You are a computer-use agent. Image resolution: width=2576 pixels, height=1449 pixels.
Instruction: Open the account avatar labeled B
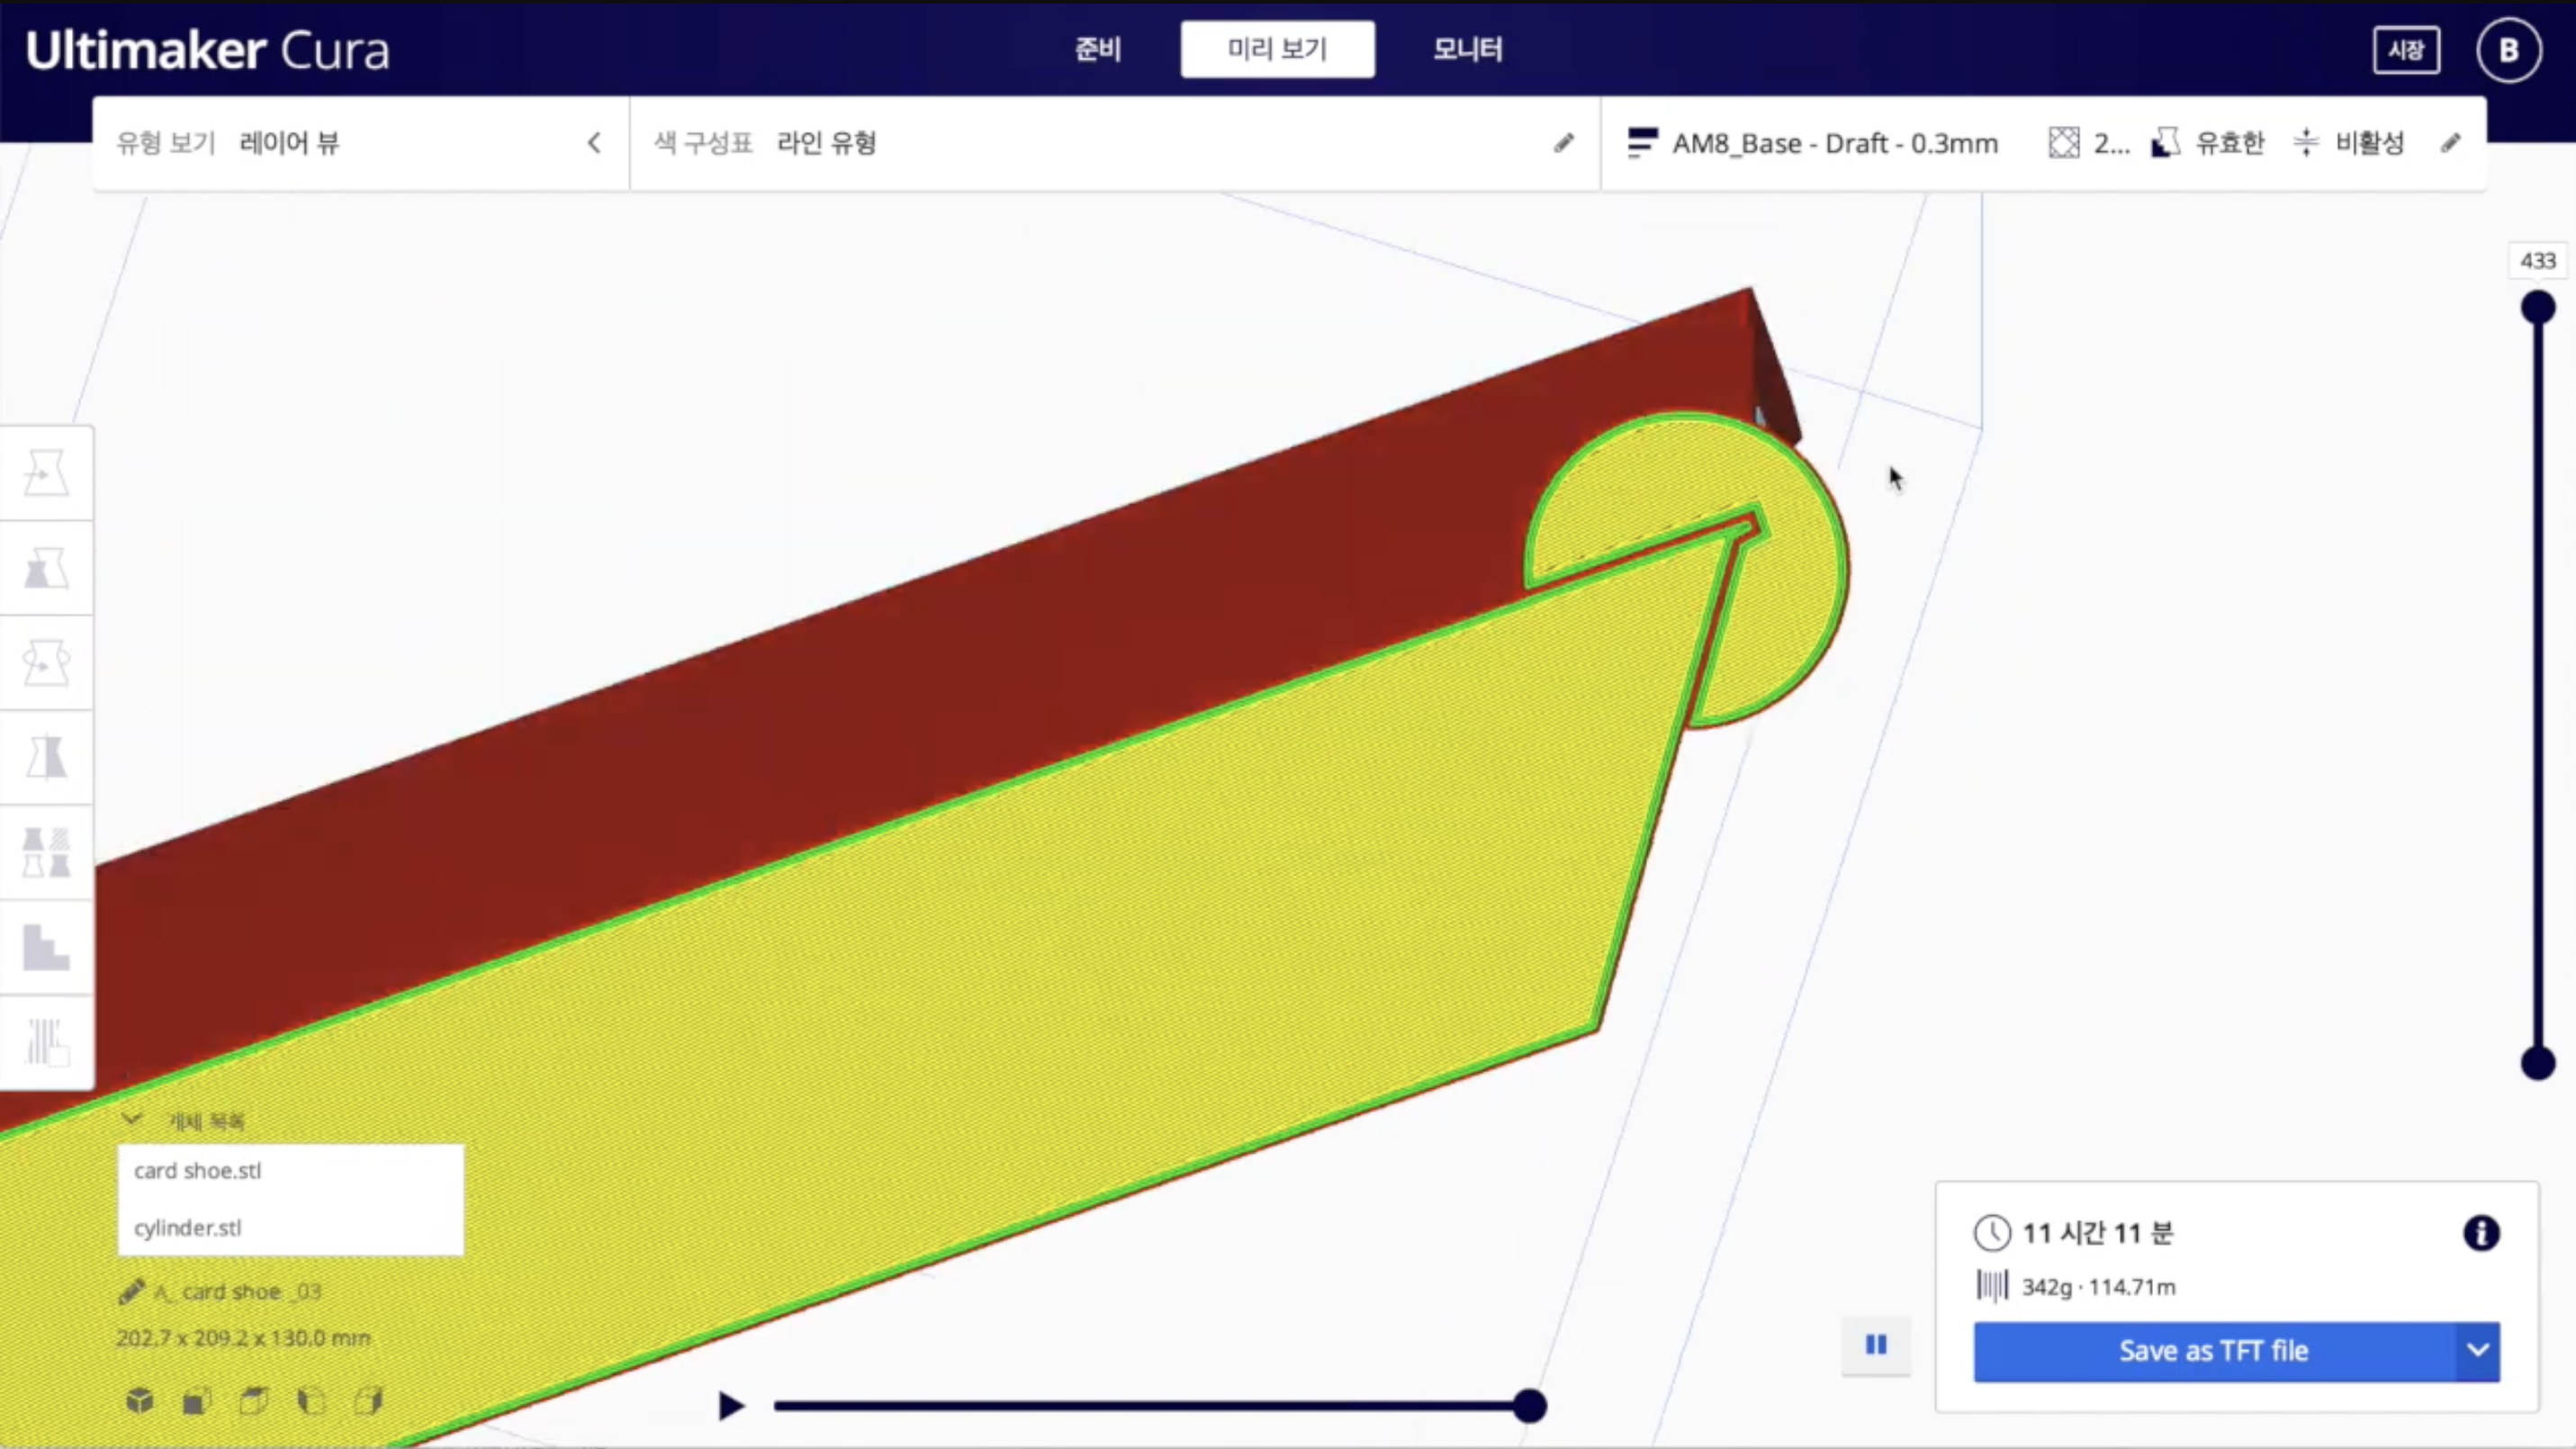[2508, 50]
